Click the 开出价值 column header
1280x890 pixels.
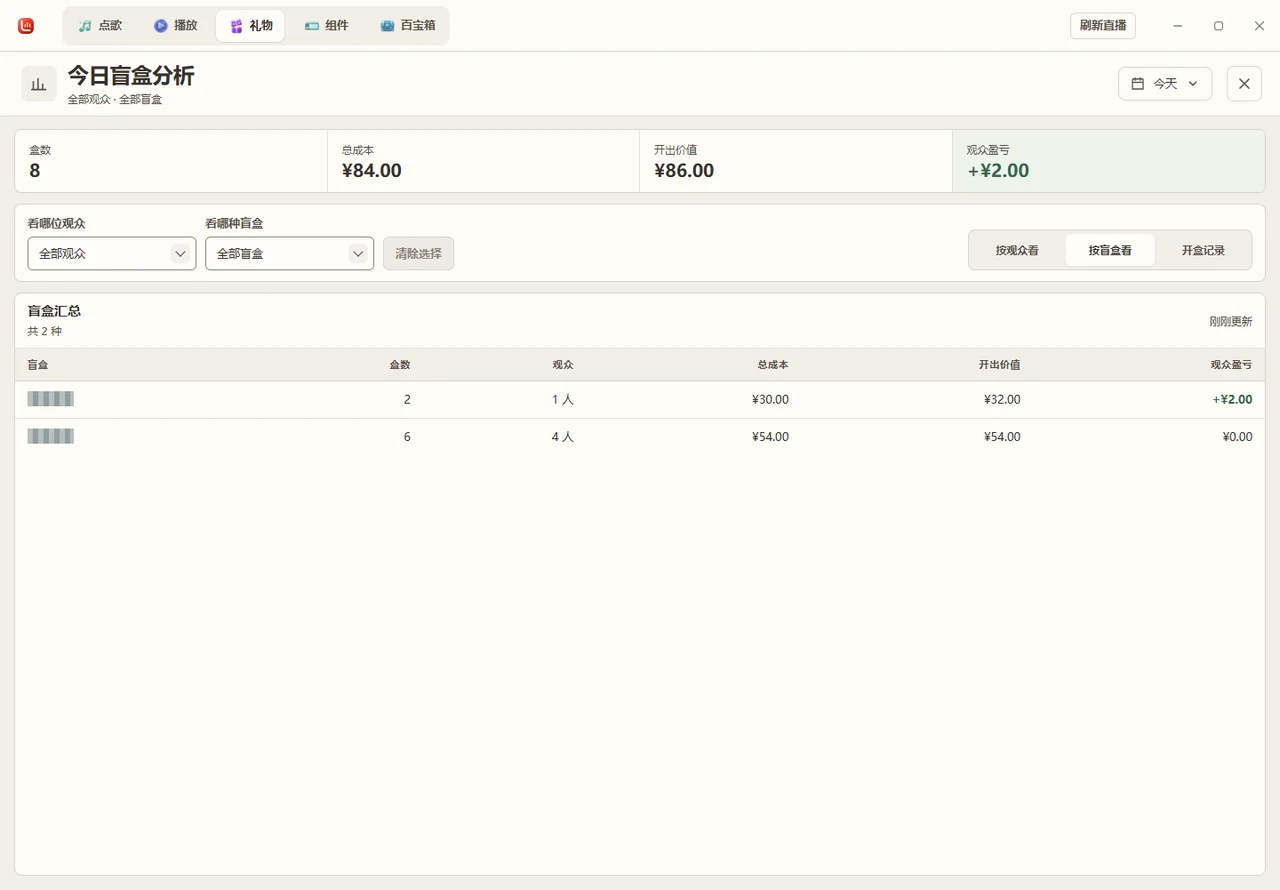[x=1000, y=365]
